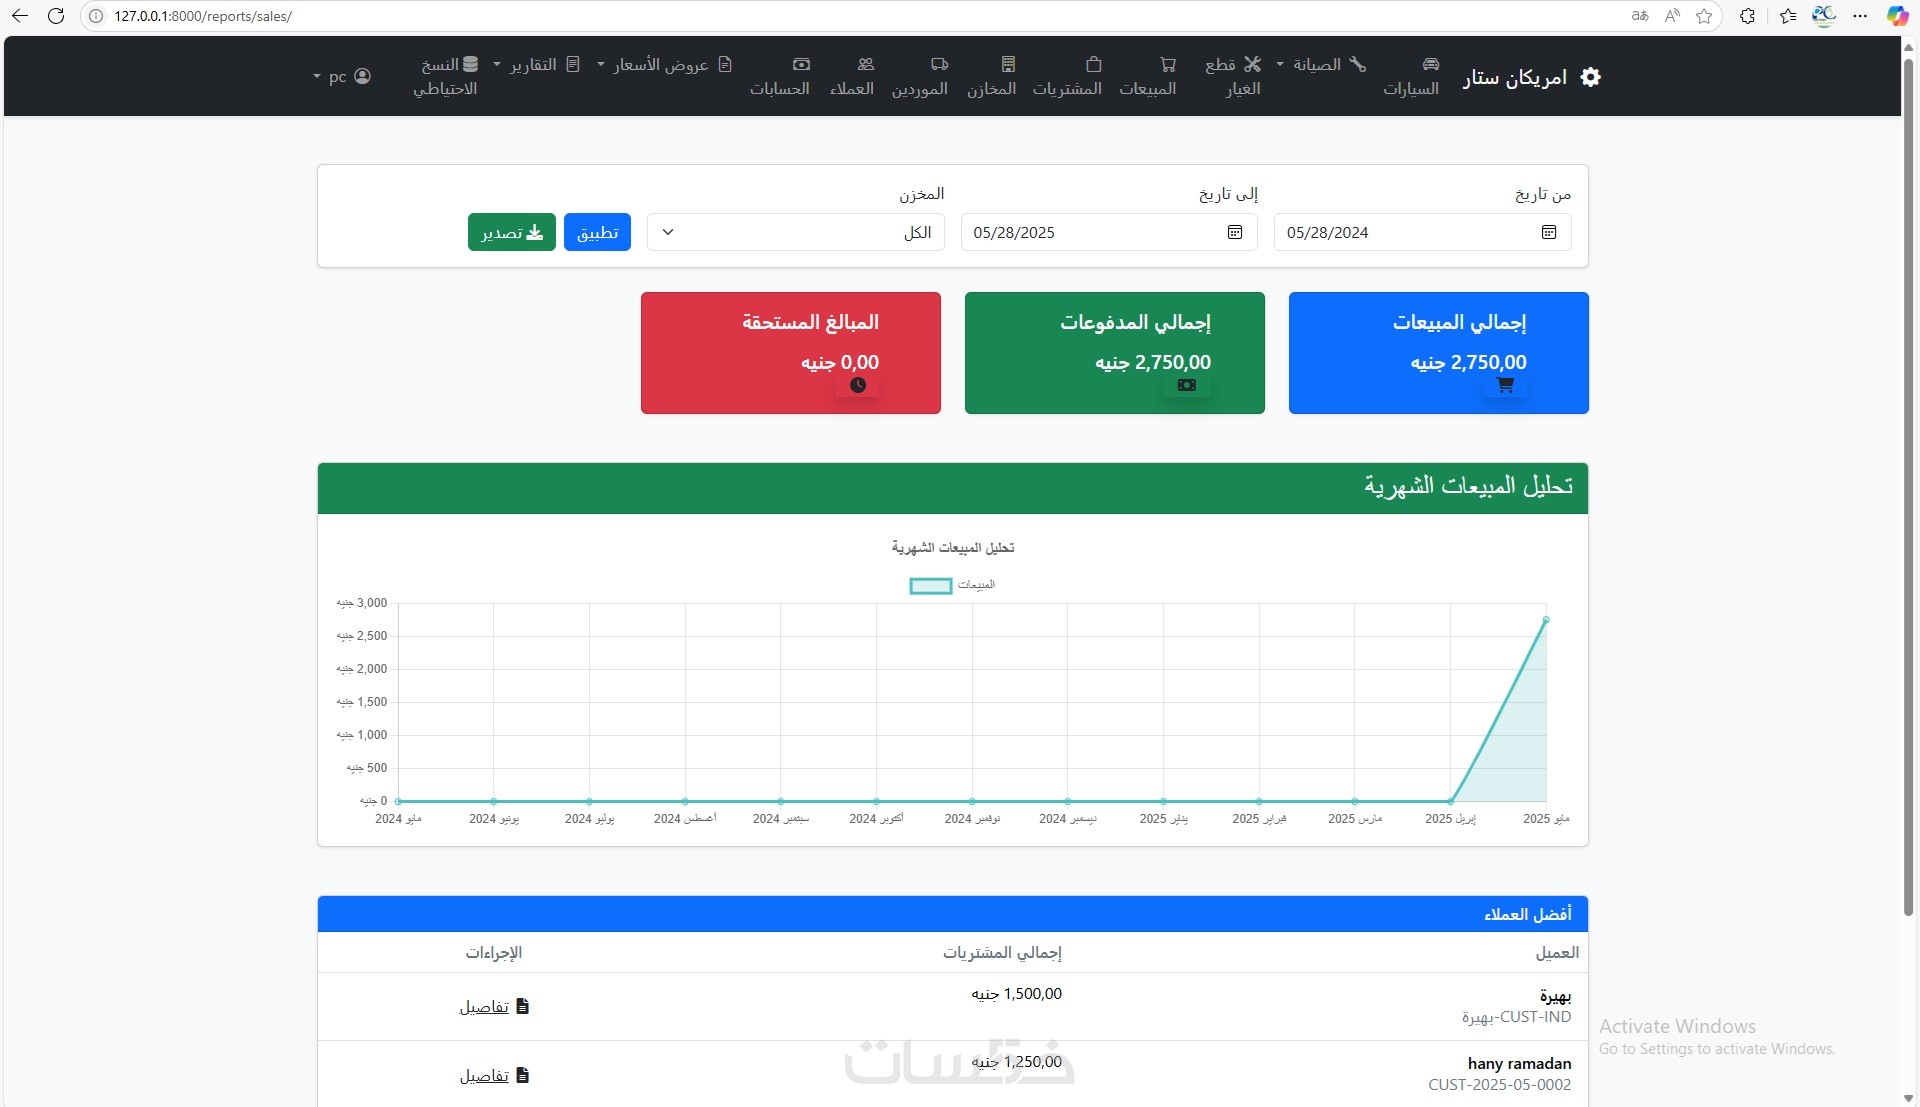Click the blue تطبيق apply button
This screenshot has height=1107, width=1920.
597,232
